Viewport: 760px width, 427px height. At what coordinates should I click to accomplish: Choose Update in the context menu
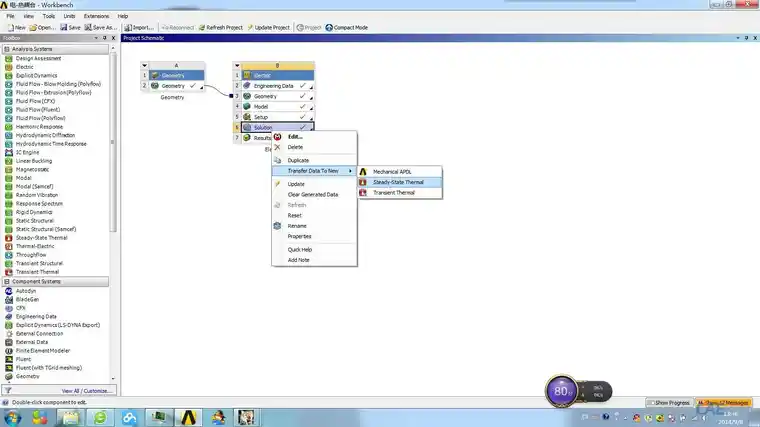coord(314,184)
